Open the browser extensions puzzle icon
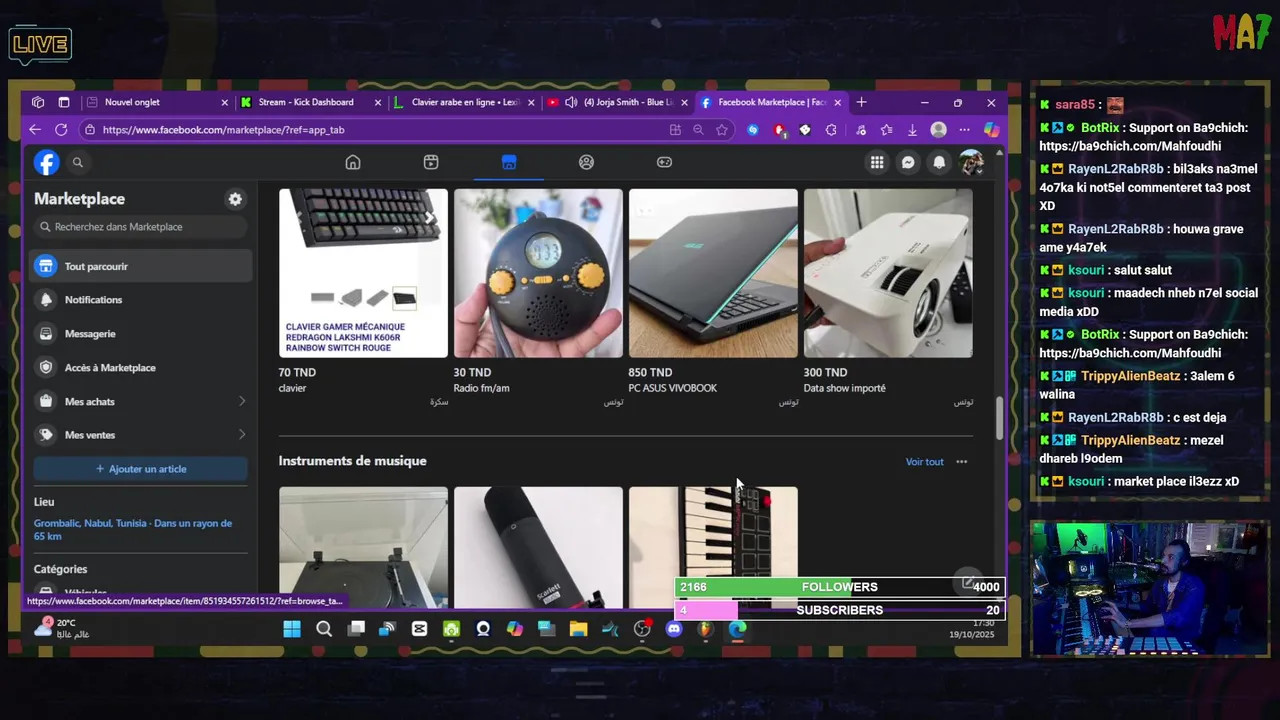The image size is (1280, 720). click(831, 130)
